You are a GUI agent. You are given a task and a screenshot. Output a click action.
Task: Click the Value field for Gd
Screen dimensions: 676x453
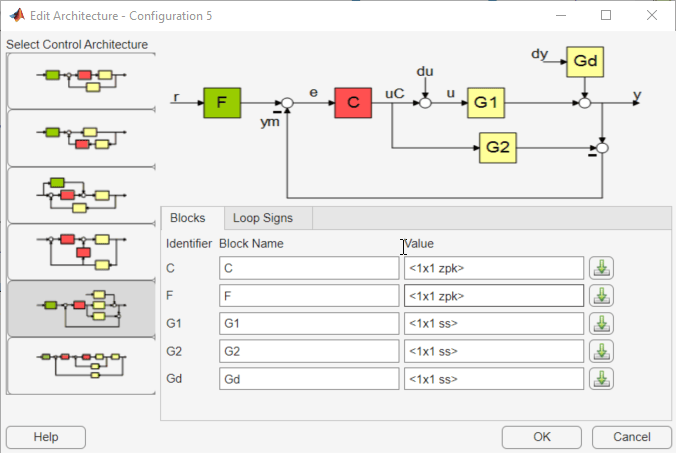[x=494, y=379]
